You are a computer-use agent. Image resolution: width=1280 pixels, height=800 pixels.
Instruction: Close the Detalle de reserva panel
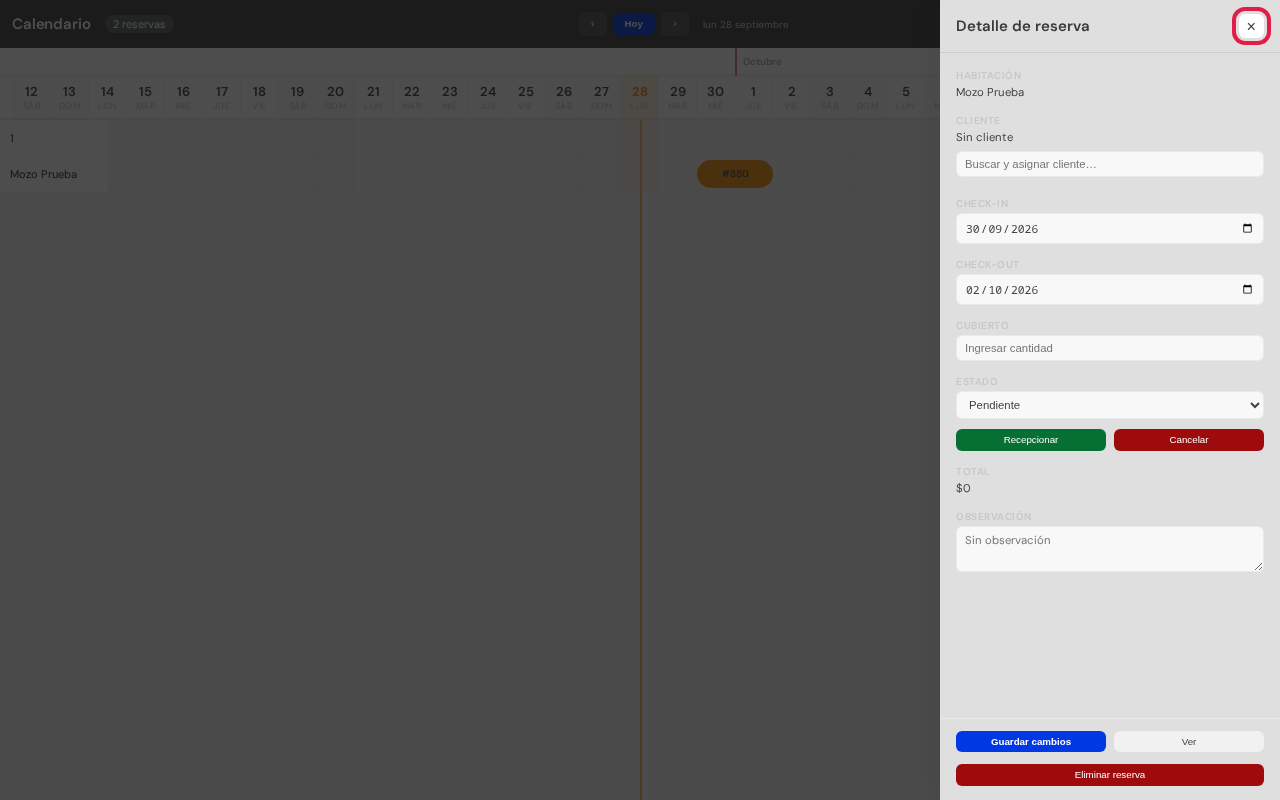coord(1251,26)
